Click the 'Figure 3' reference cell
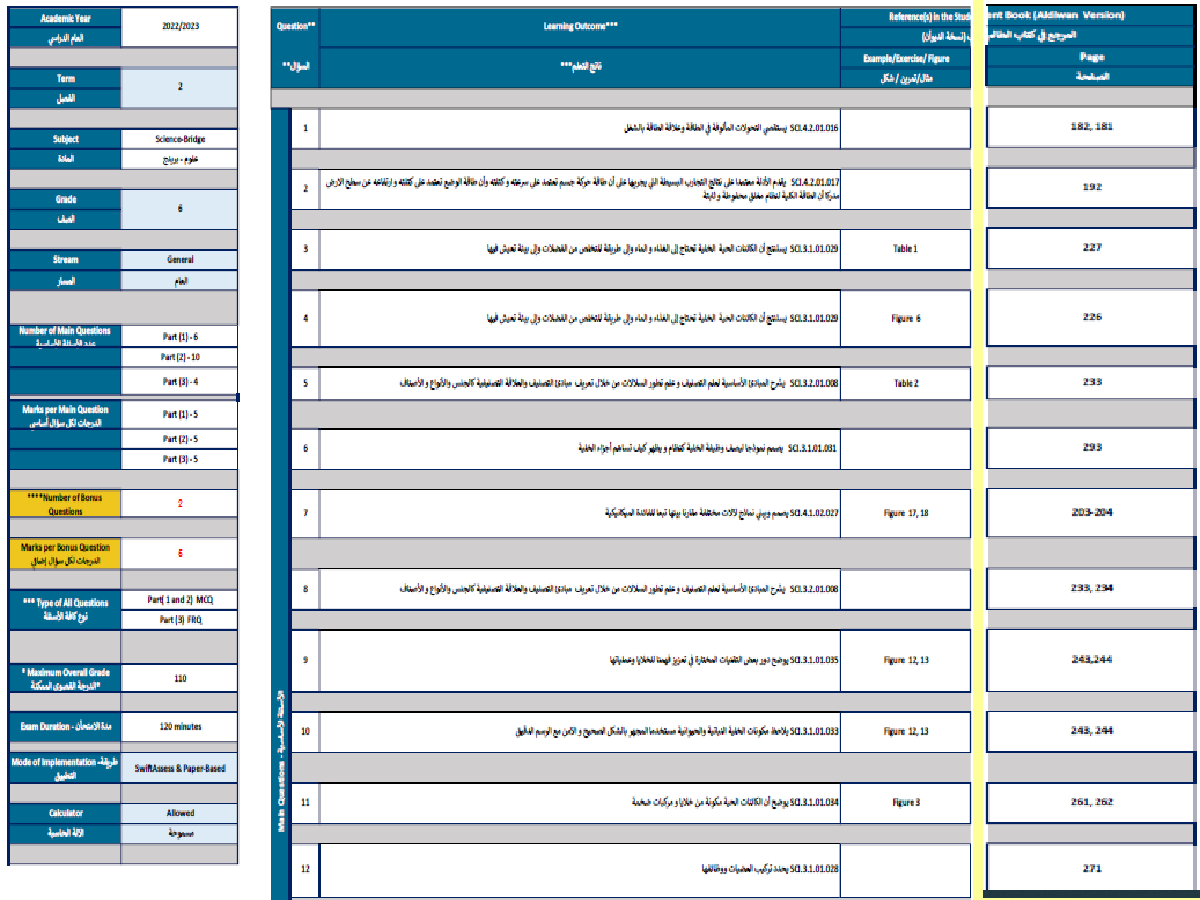The height and width of the screenshot is (900, 1200). [905, 802]
